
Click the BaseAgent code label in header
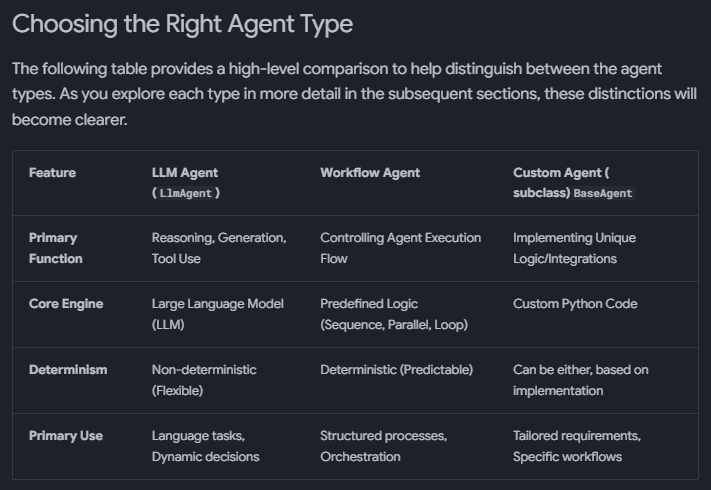tap(603, 193)
